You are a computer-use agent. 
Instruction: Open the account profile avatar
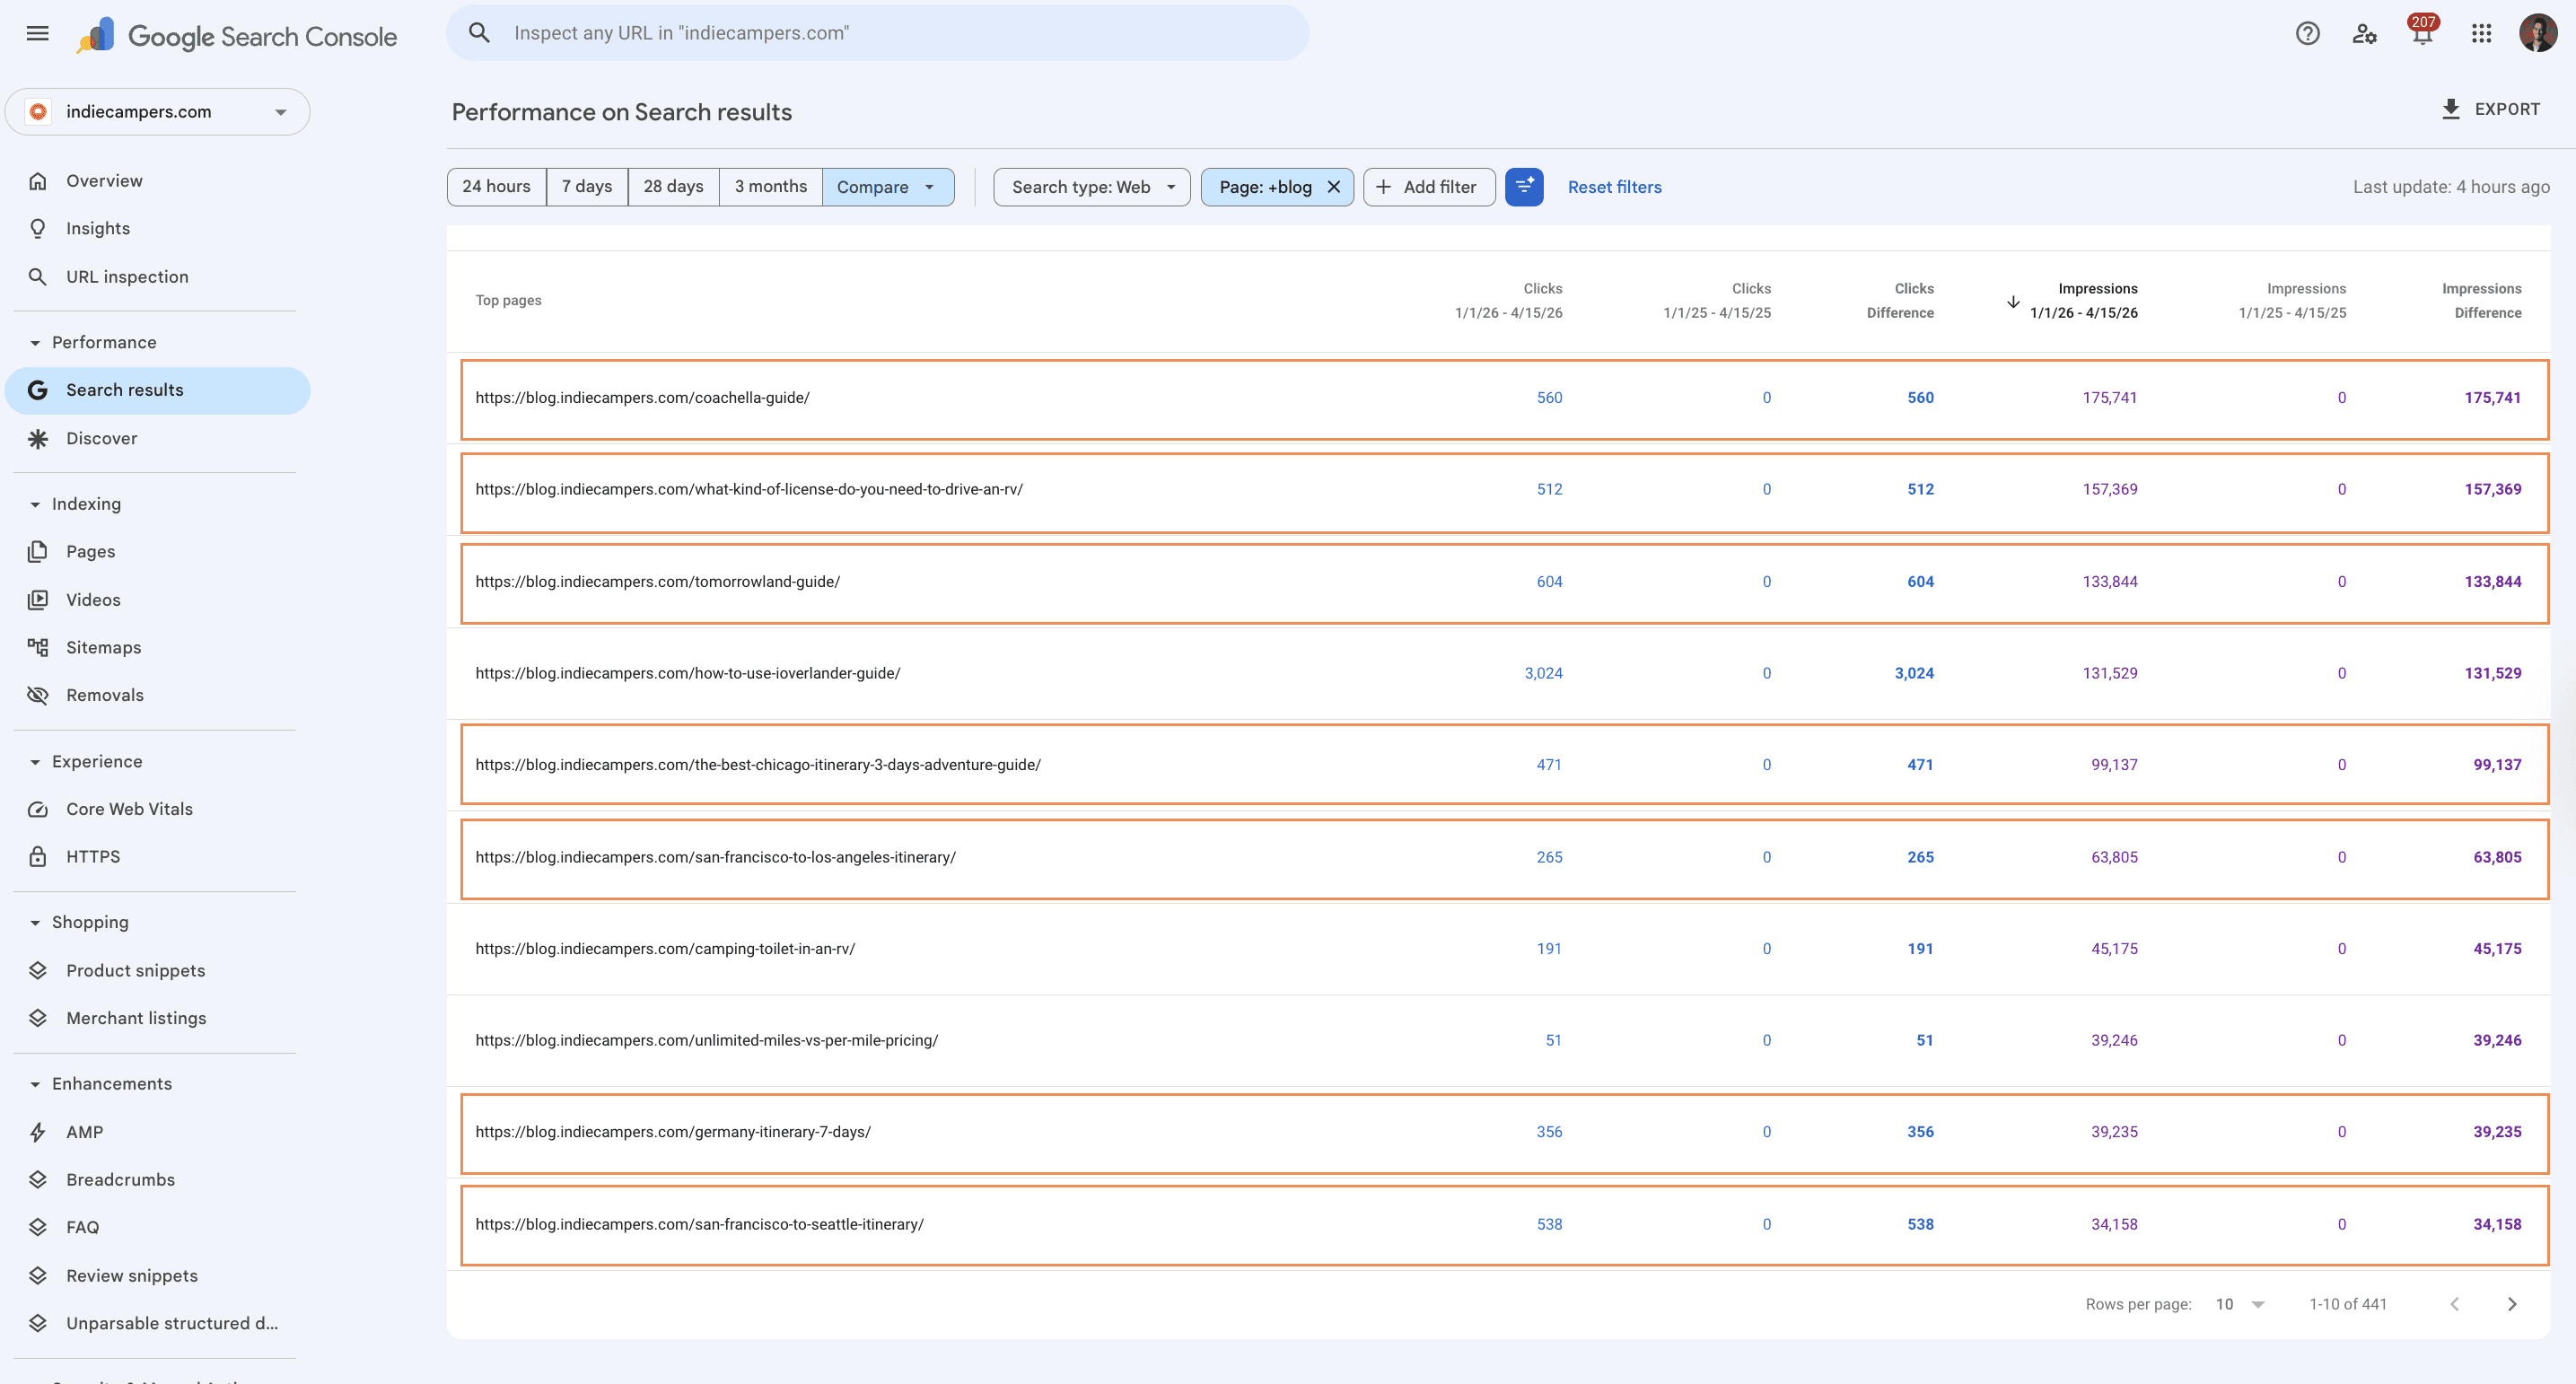[2538, 33]
